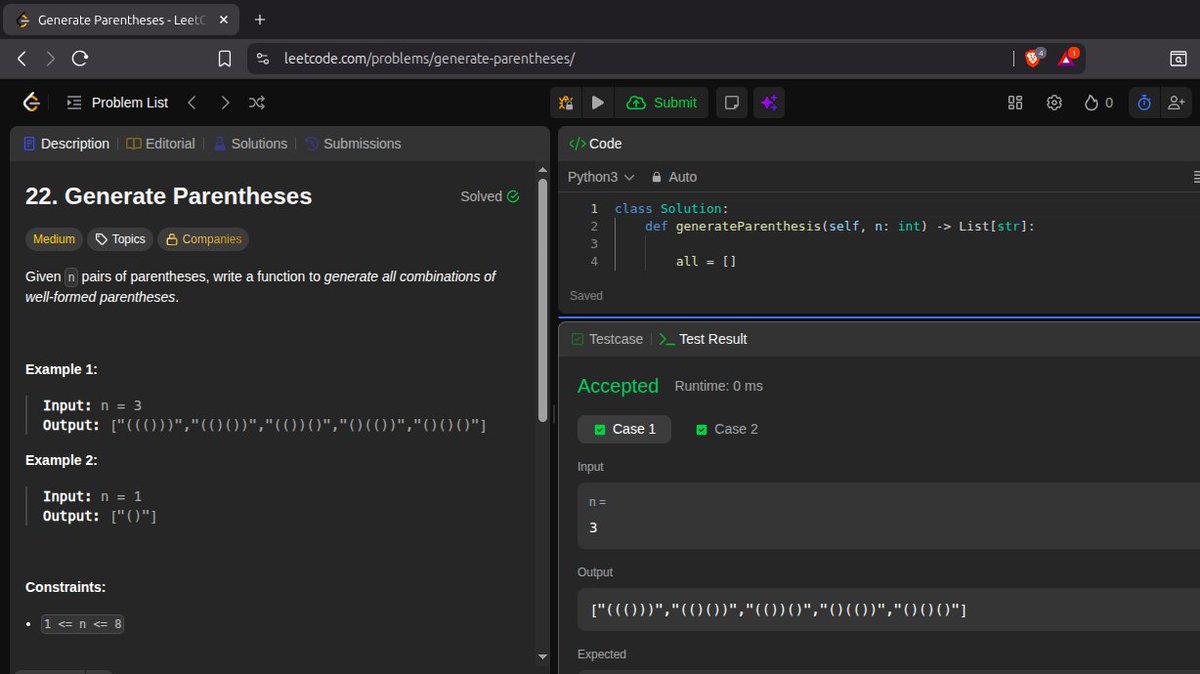
Task: Select the Test Result tab
Action: (703, 339)
